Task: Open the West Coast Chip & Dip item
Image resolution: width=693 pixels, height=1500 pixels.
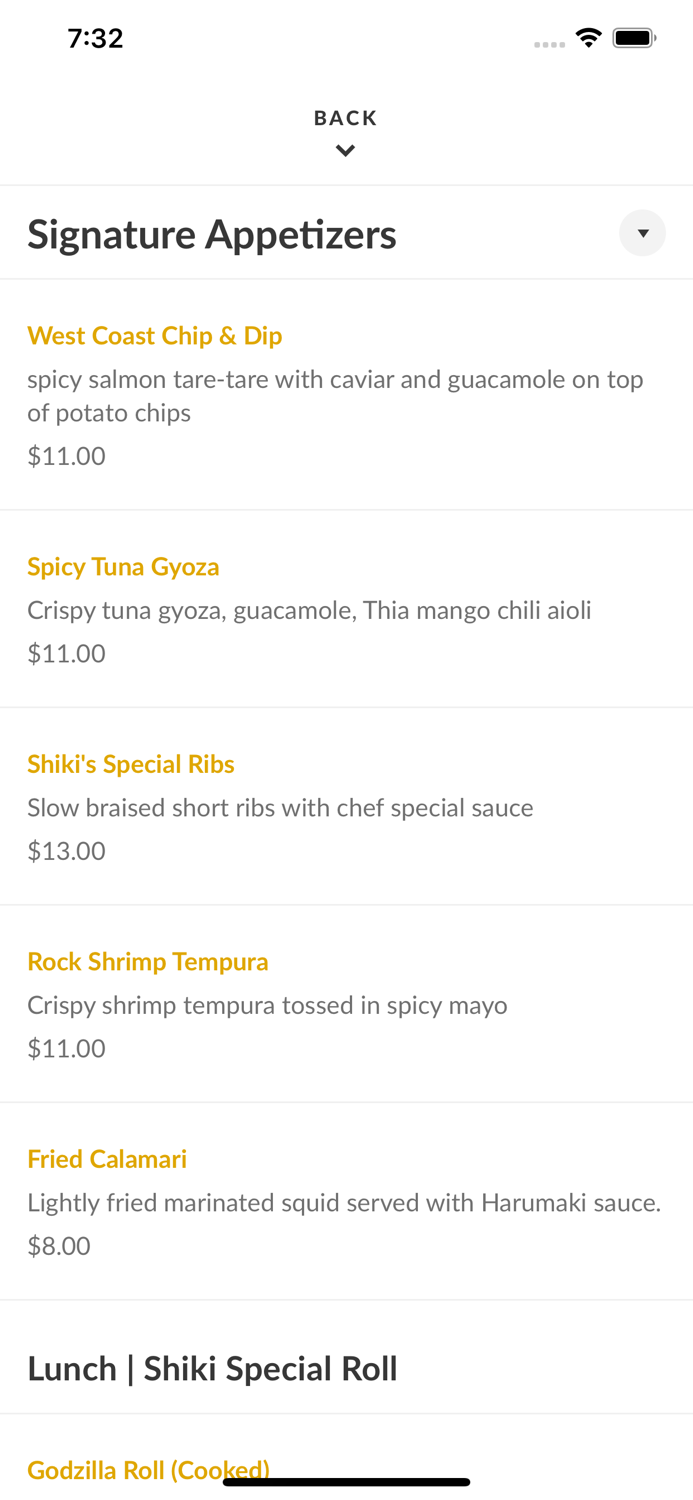Action: pyautogui.click(x=154, y=336)
